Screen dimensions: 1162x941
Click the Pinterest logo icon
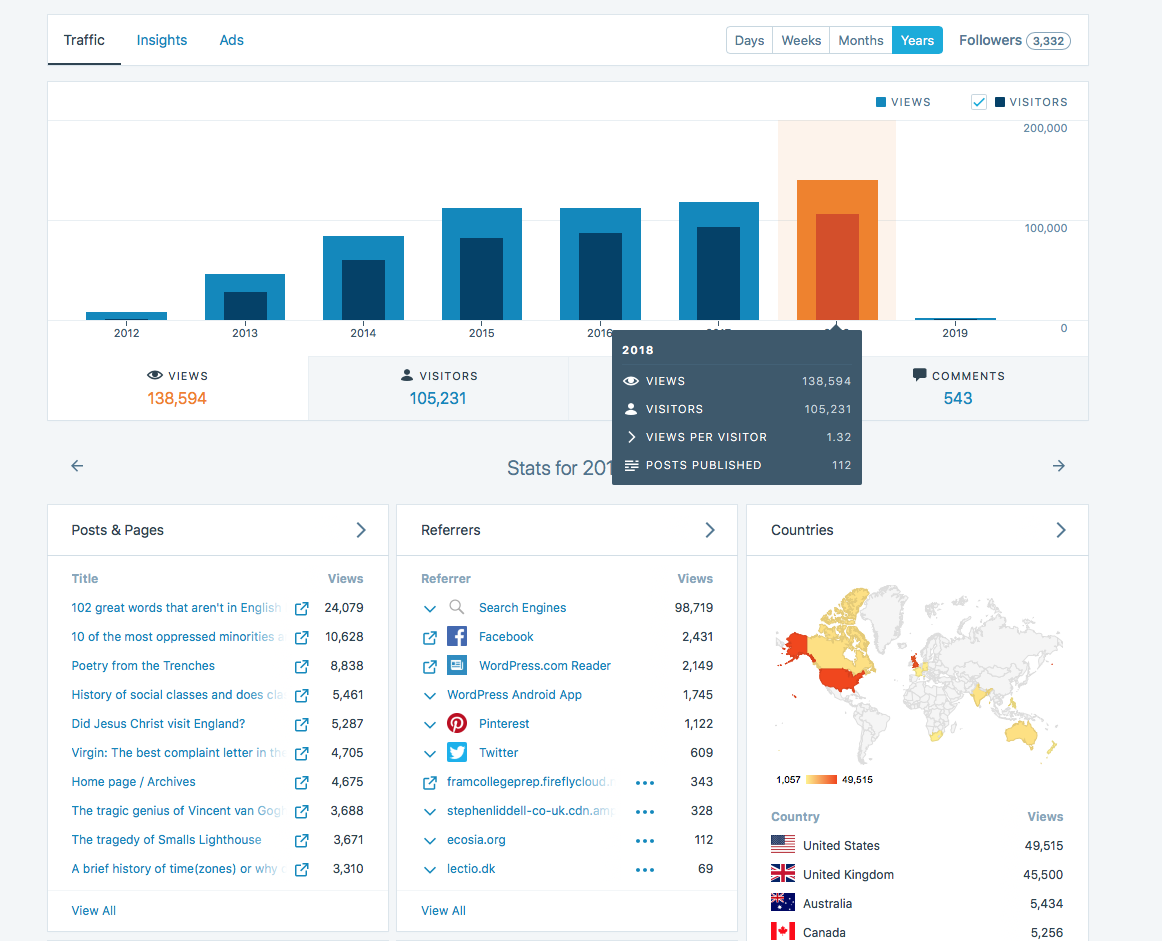457,724
